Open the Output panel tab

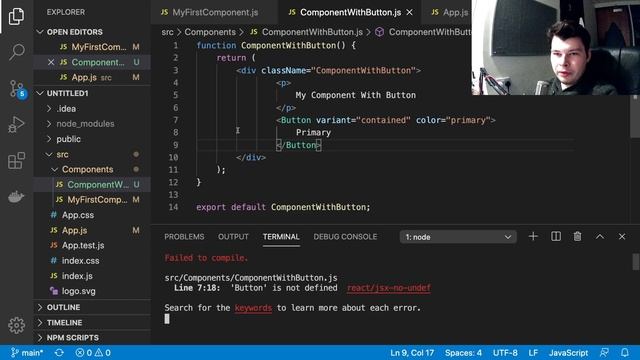click(x=233, y=237)
